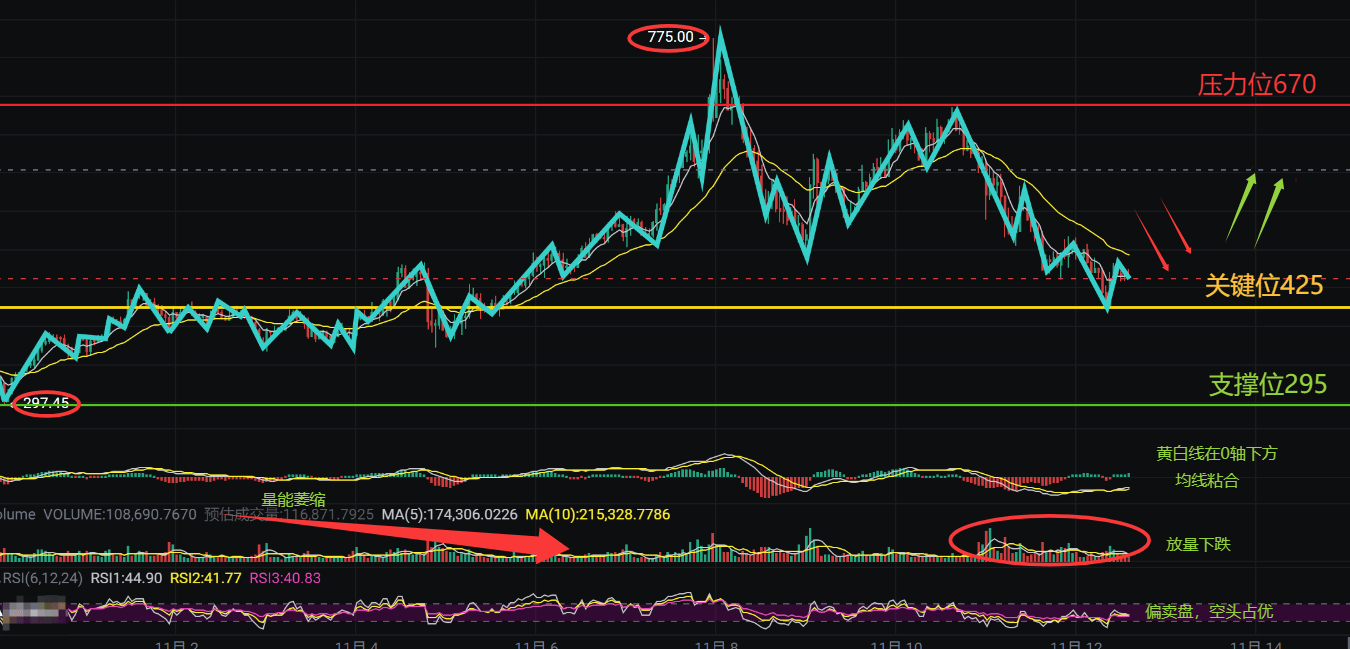
Task: Click the circled 297.45 low price label
Action: (45, 404)
